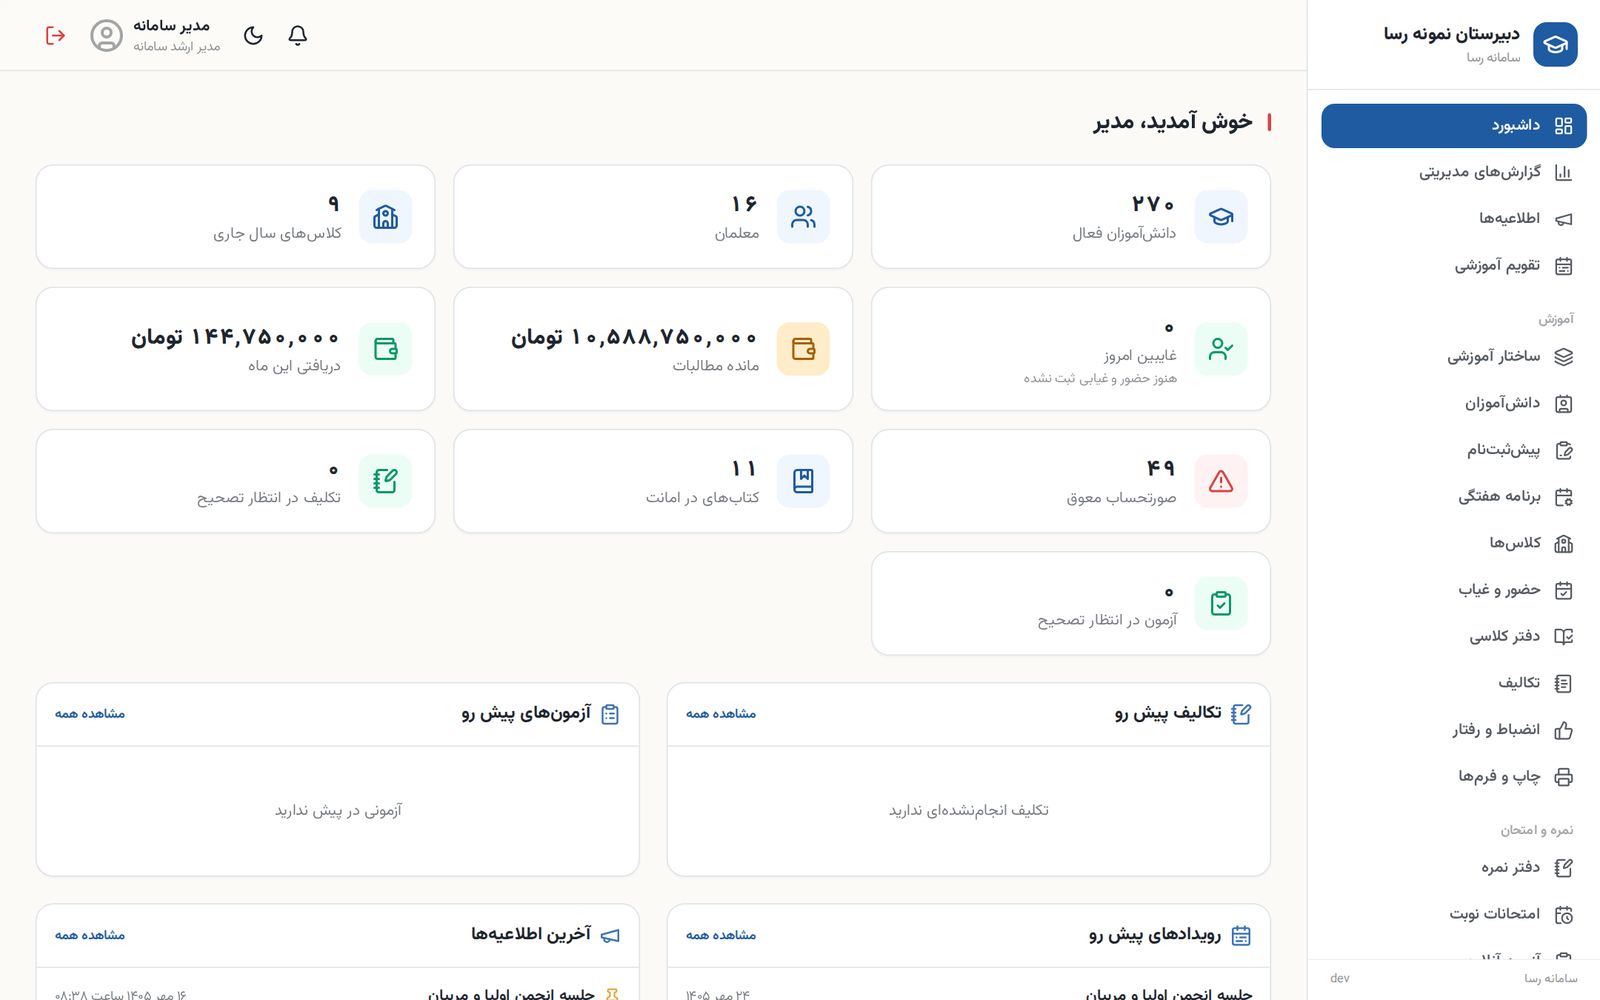Toggle dark mode with the moon icon

pos(253,36)
